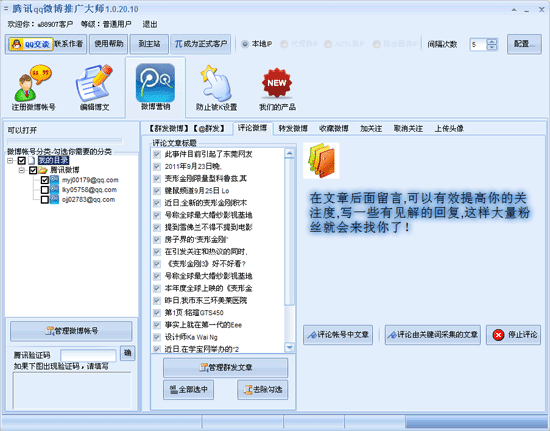
Task: Collapse the 我的目录 tree node
Action: coord(11,161)
